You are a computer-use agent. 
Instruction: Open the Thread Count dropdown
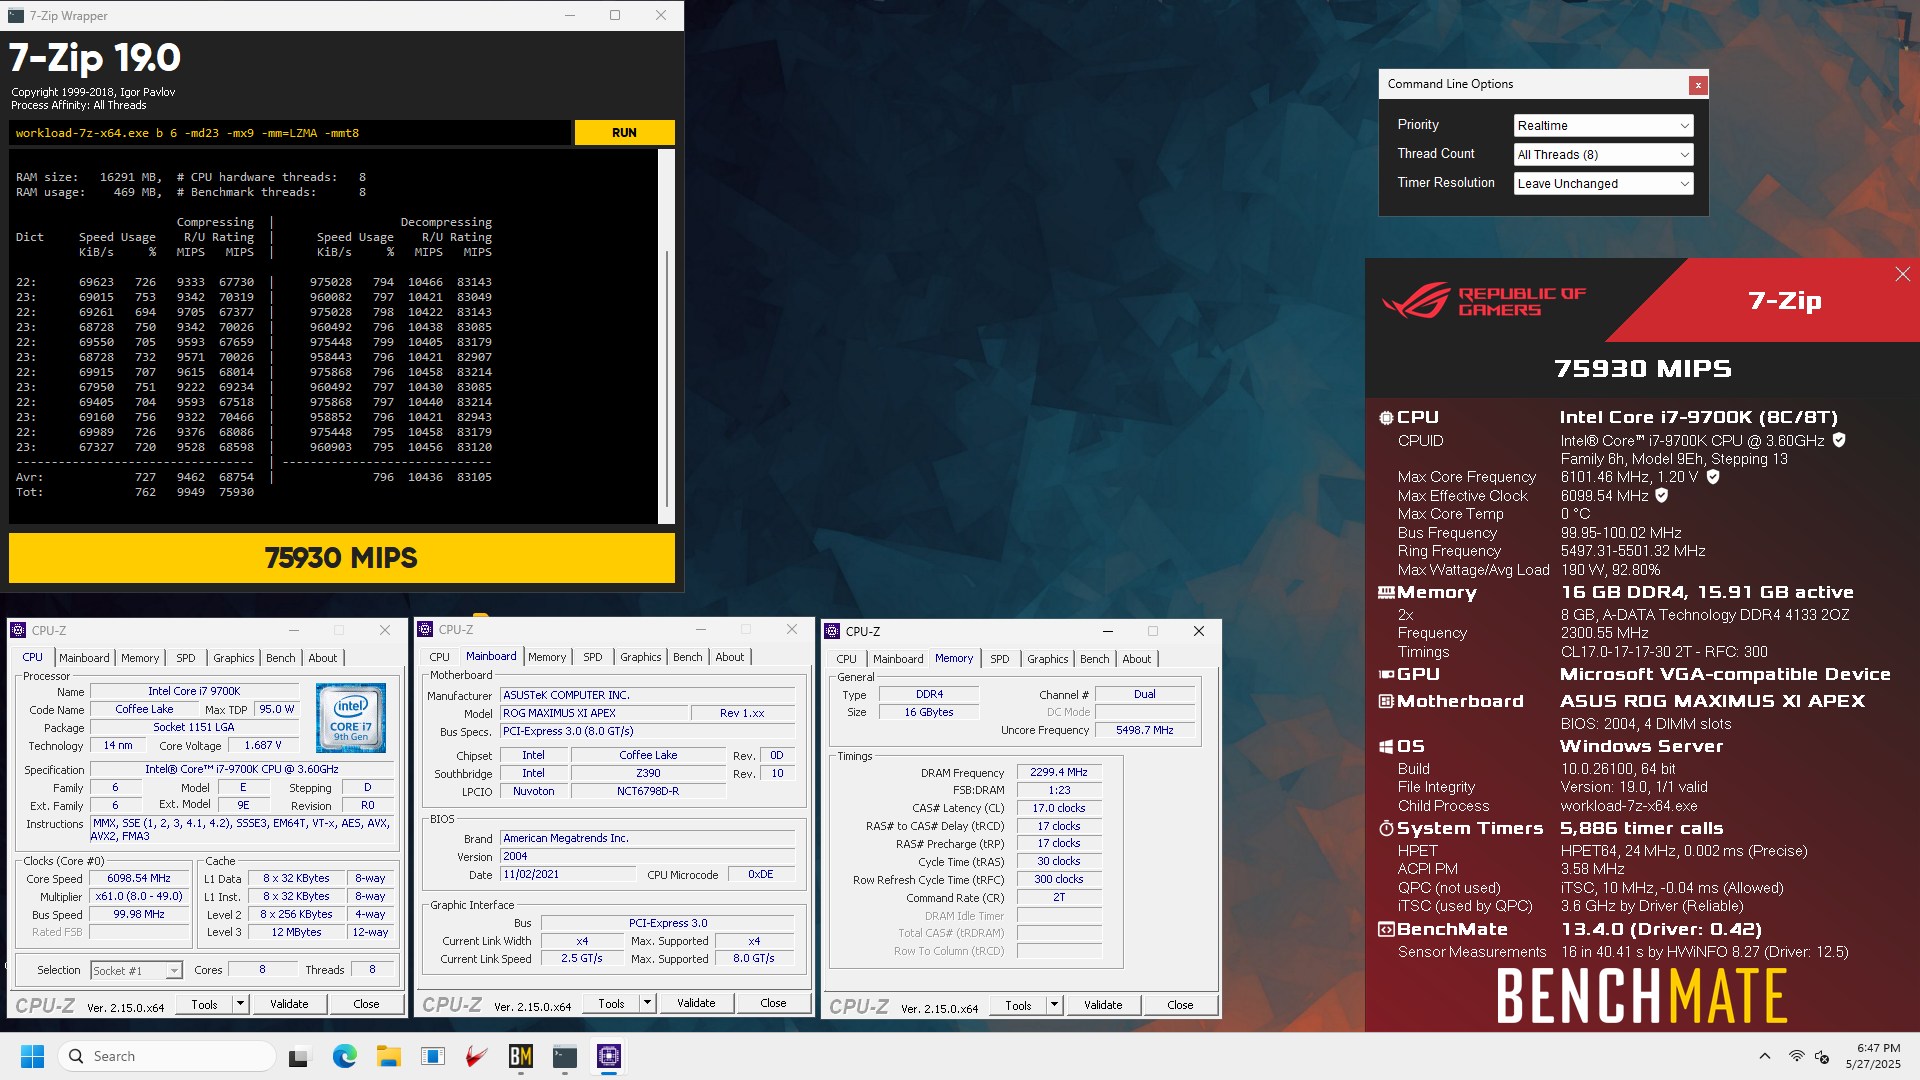point(1603,154)
